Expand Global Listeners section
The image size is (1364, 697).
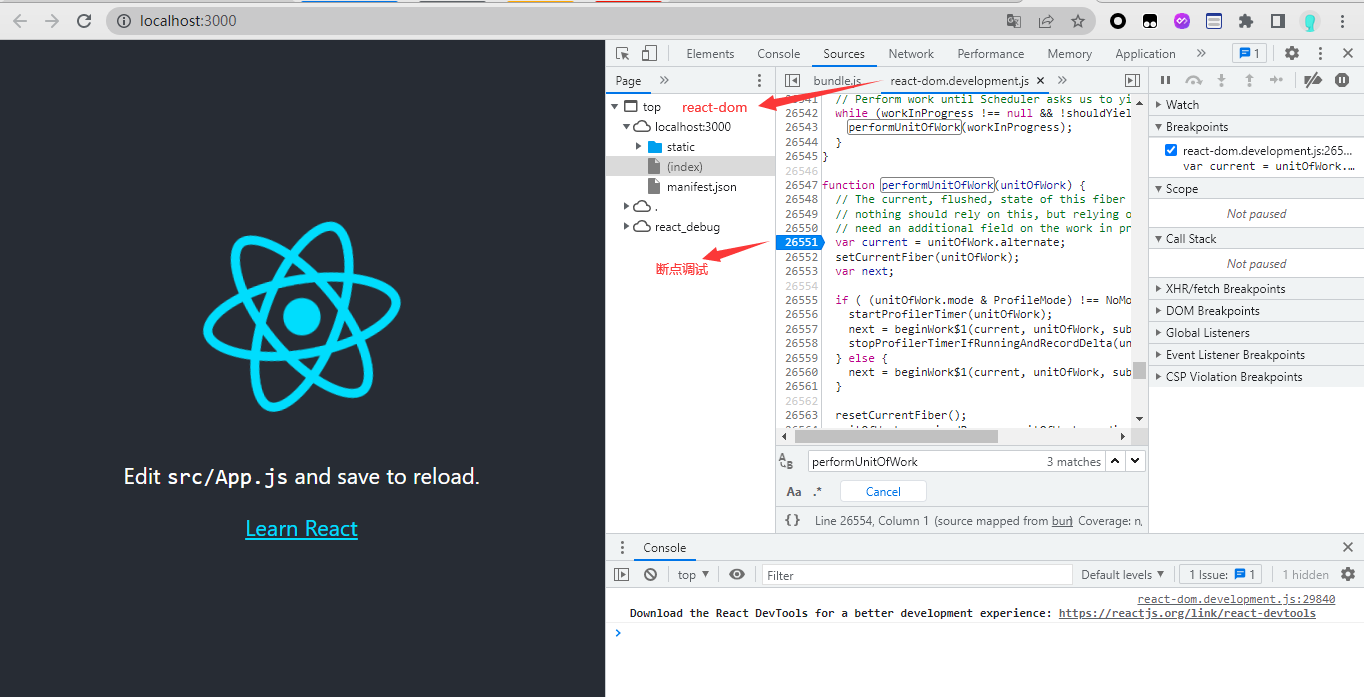(1256, 333)
